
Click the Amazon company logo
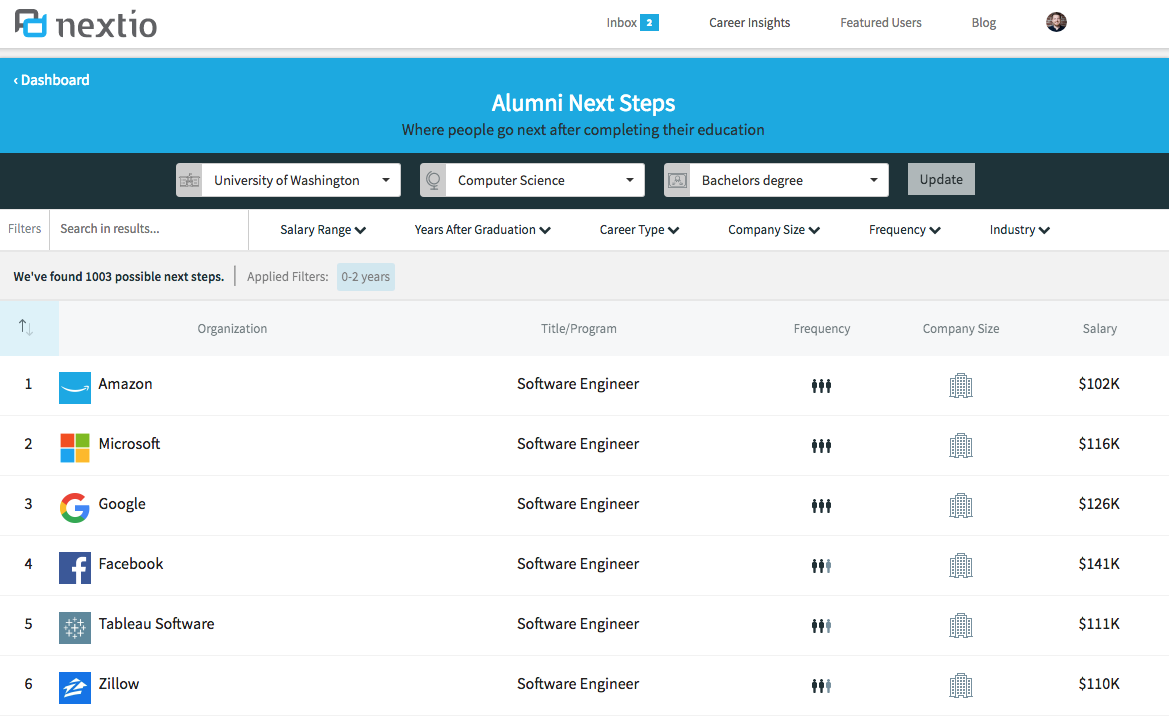pyautogui.click(x=75, y=387)
